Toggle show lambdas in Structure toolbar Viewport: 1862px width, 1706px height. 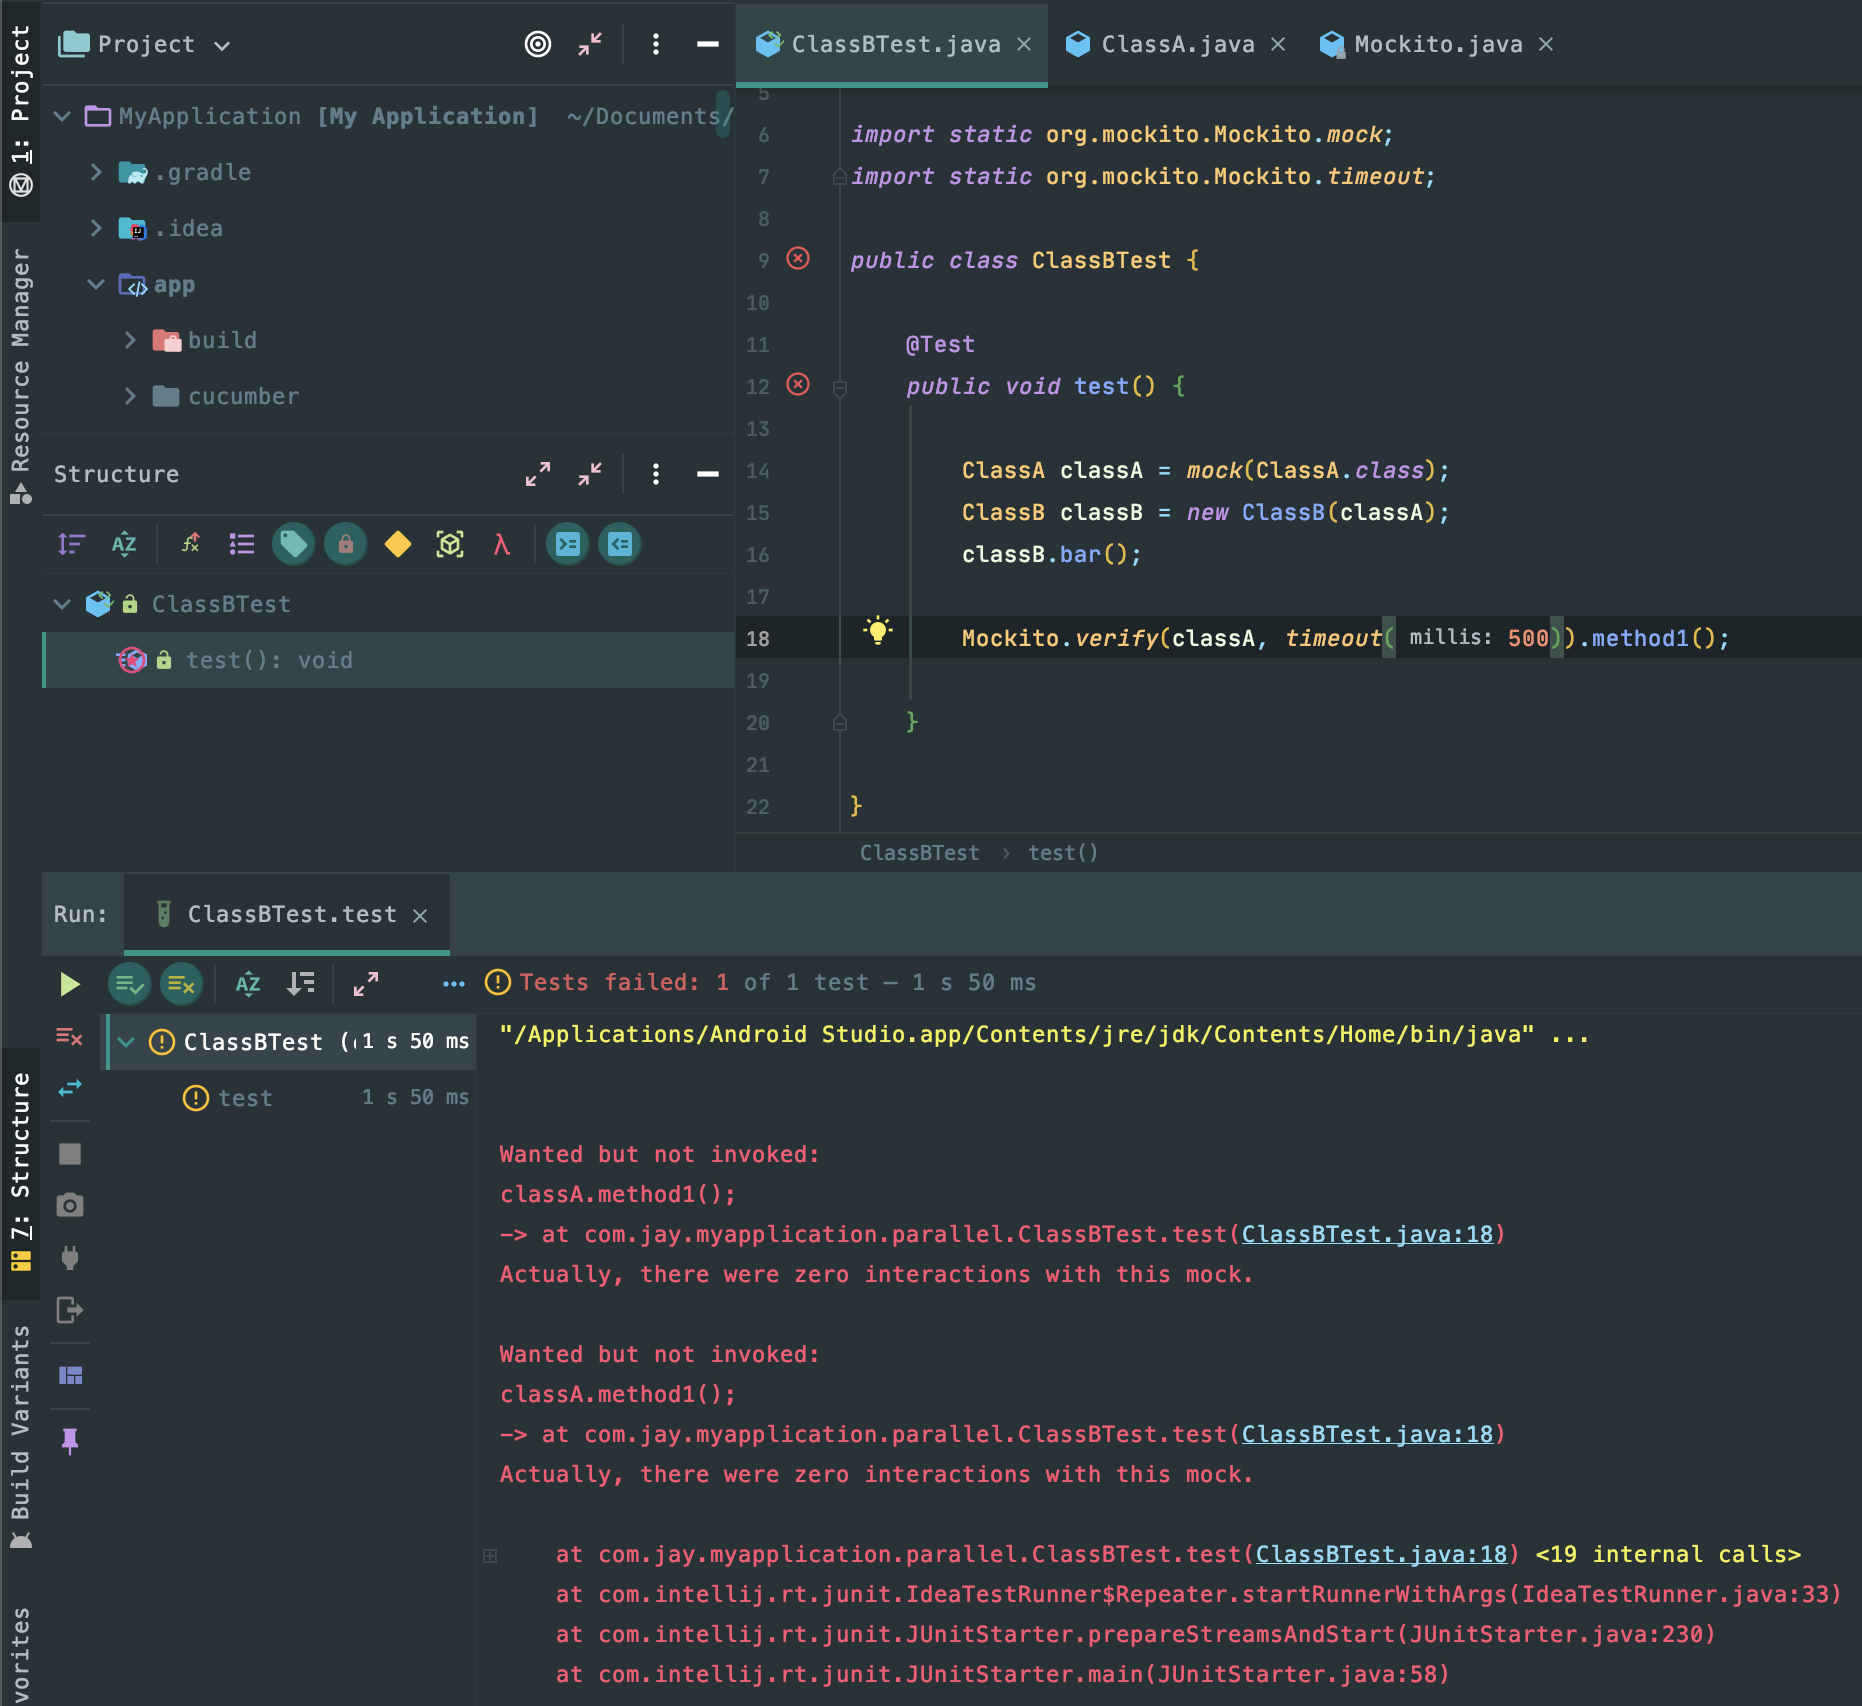(x=502, y=544)
